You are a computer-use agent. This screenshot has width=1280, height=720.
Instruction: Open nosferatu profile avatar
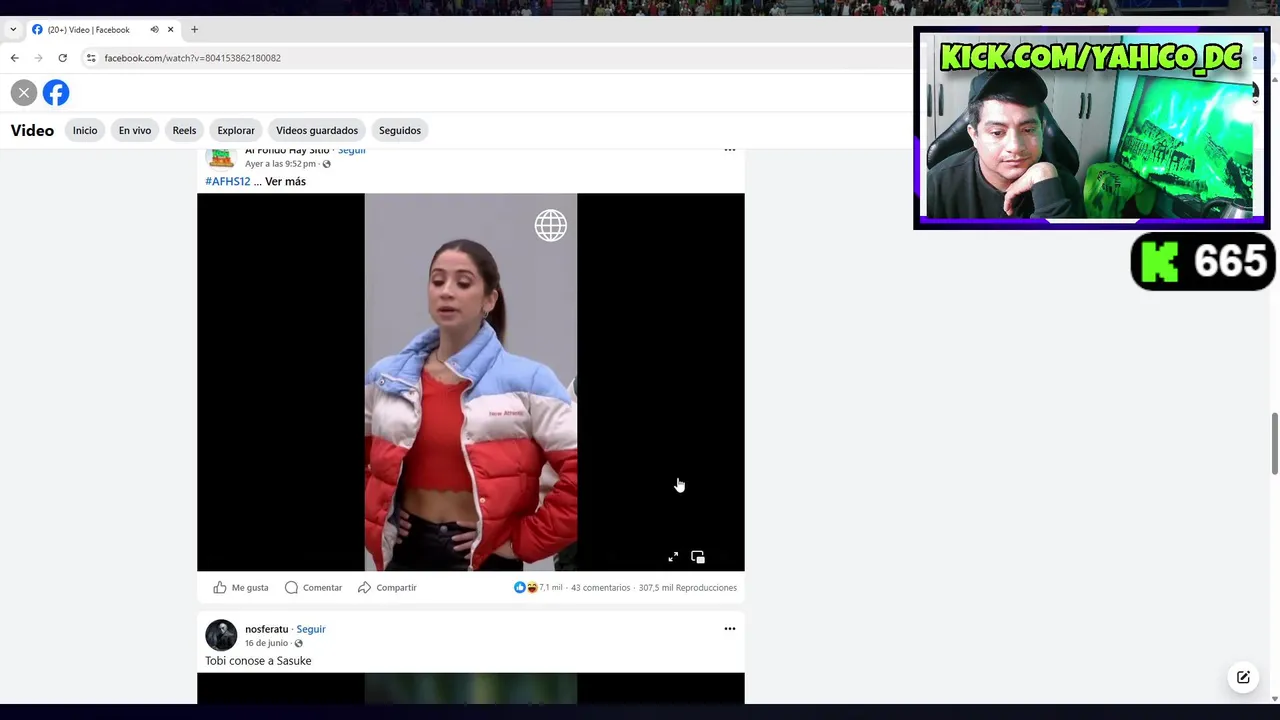click(221, 635)
